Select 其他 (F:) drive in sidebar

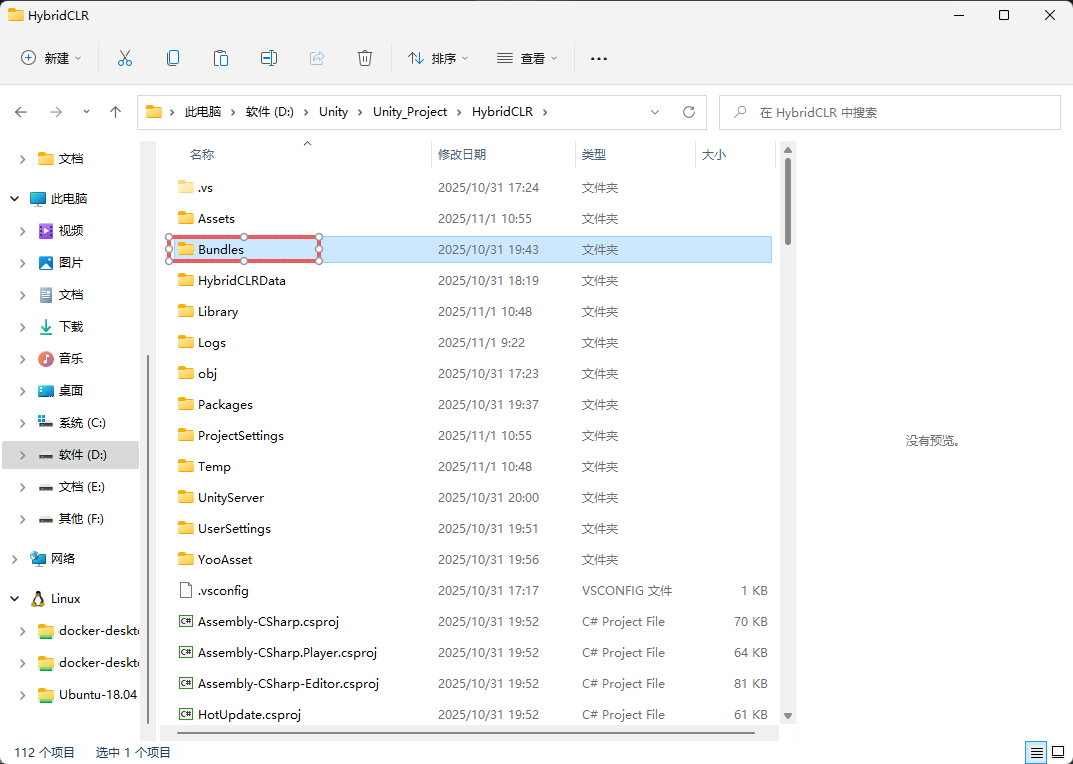(x=71, y=519)
